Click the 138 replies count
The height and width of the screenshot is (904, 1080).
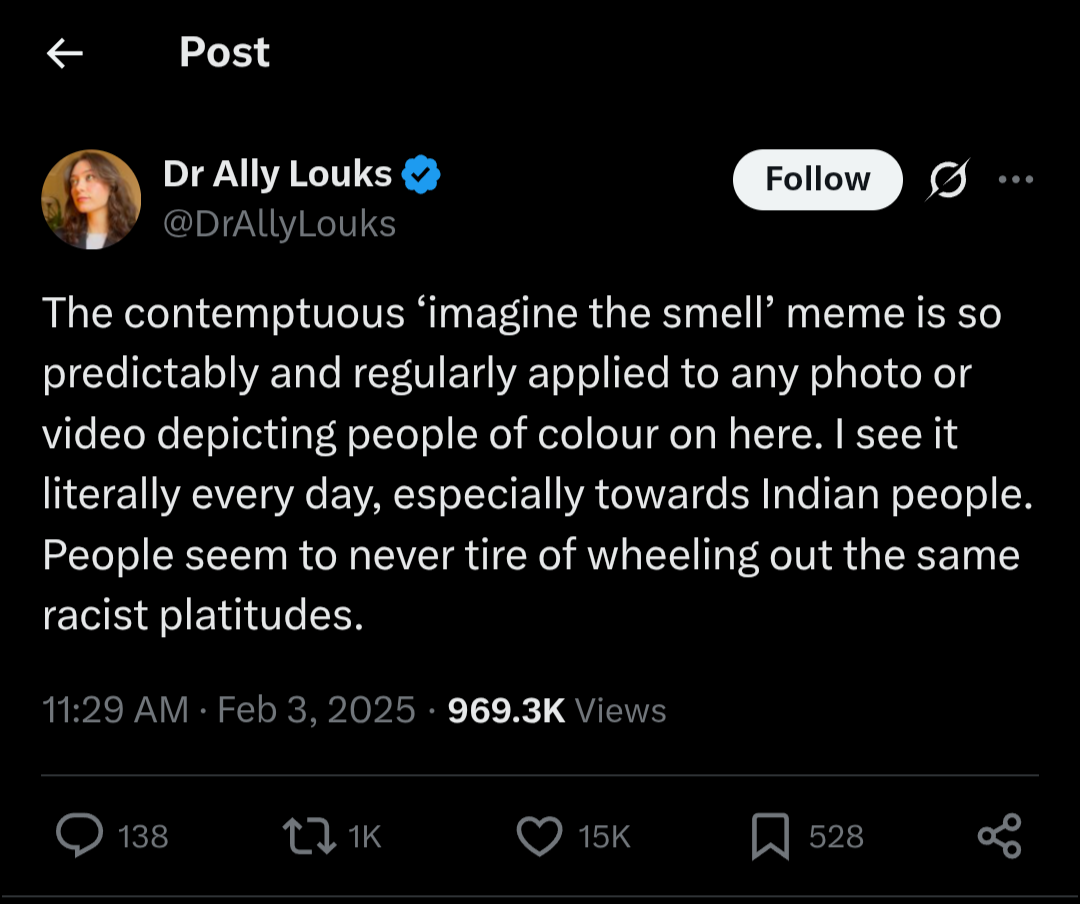(143, 836)
